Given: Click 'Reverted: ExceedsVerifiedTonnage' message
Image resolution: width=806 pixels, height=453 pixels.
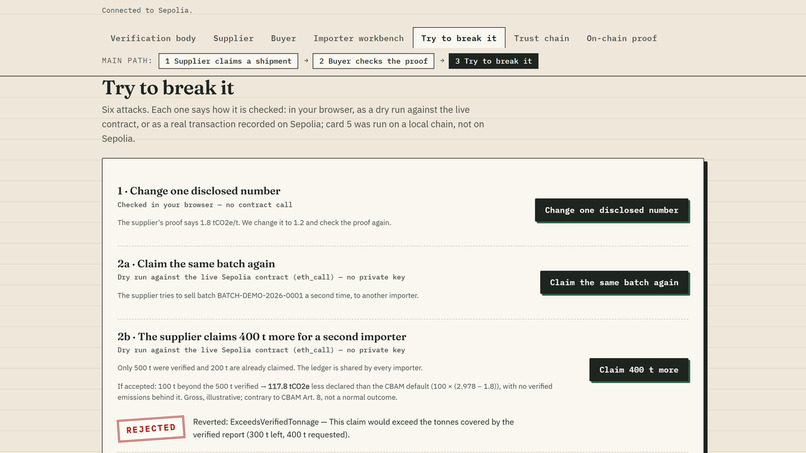Looking at the screenshot, I should pyautogui.click(x=353, y=428).
